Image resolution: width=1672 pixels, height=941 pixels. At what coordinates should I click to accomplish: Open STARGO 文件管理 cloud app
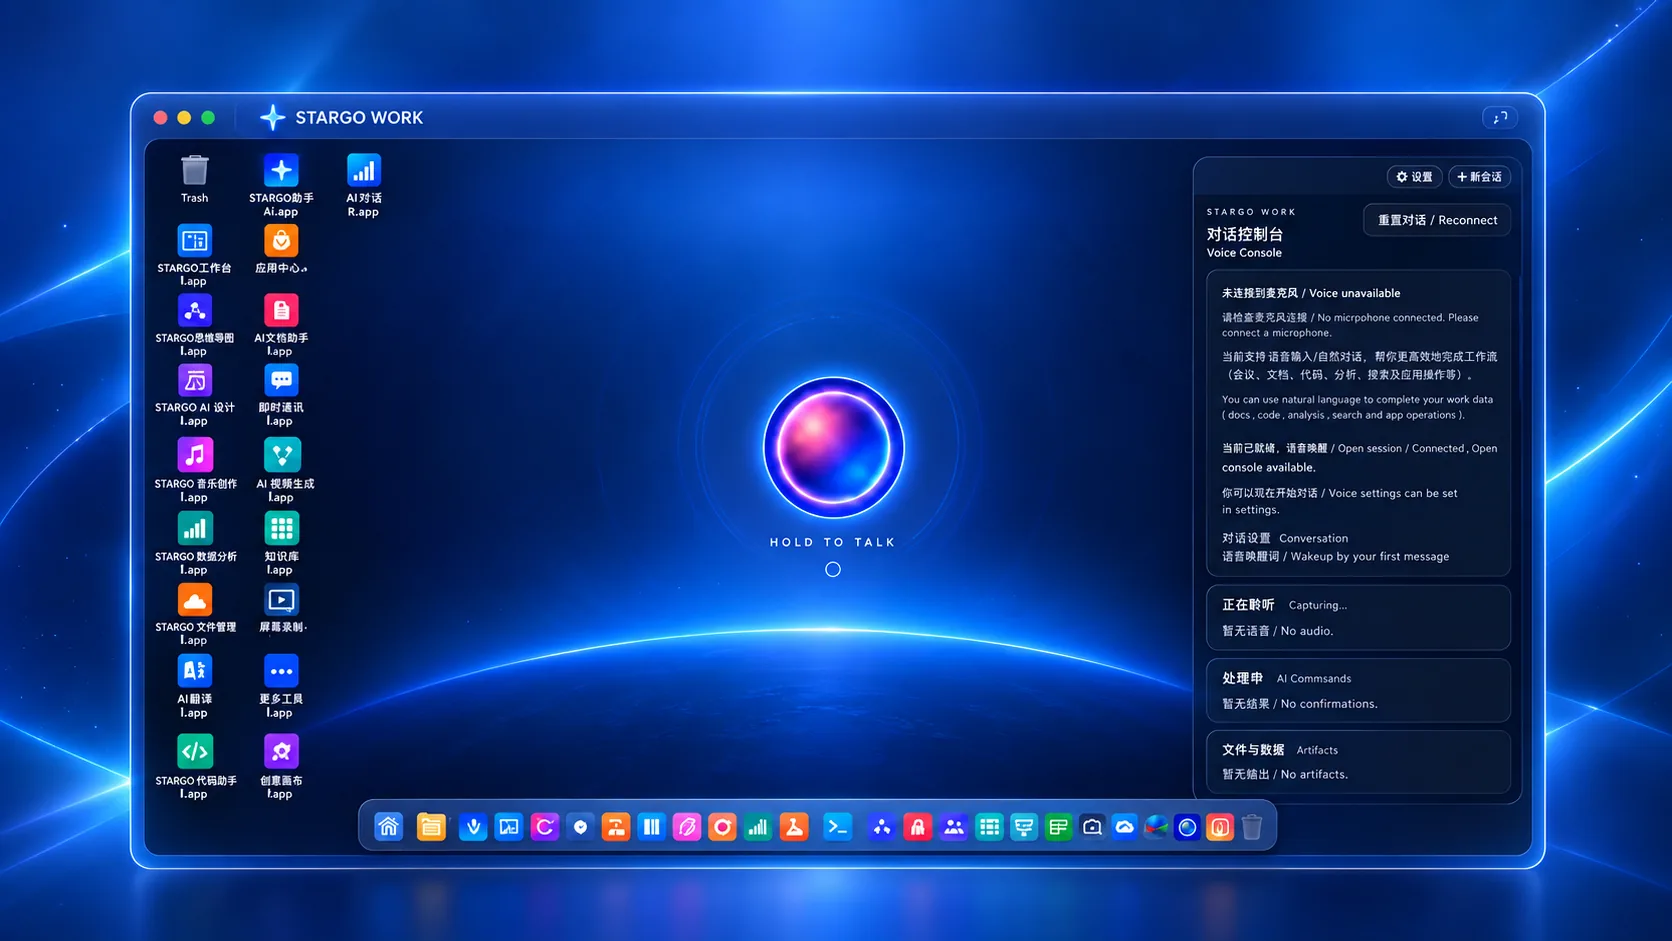point(195,600)
